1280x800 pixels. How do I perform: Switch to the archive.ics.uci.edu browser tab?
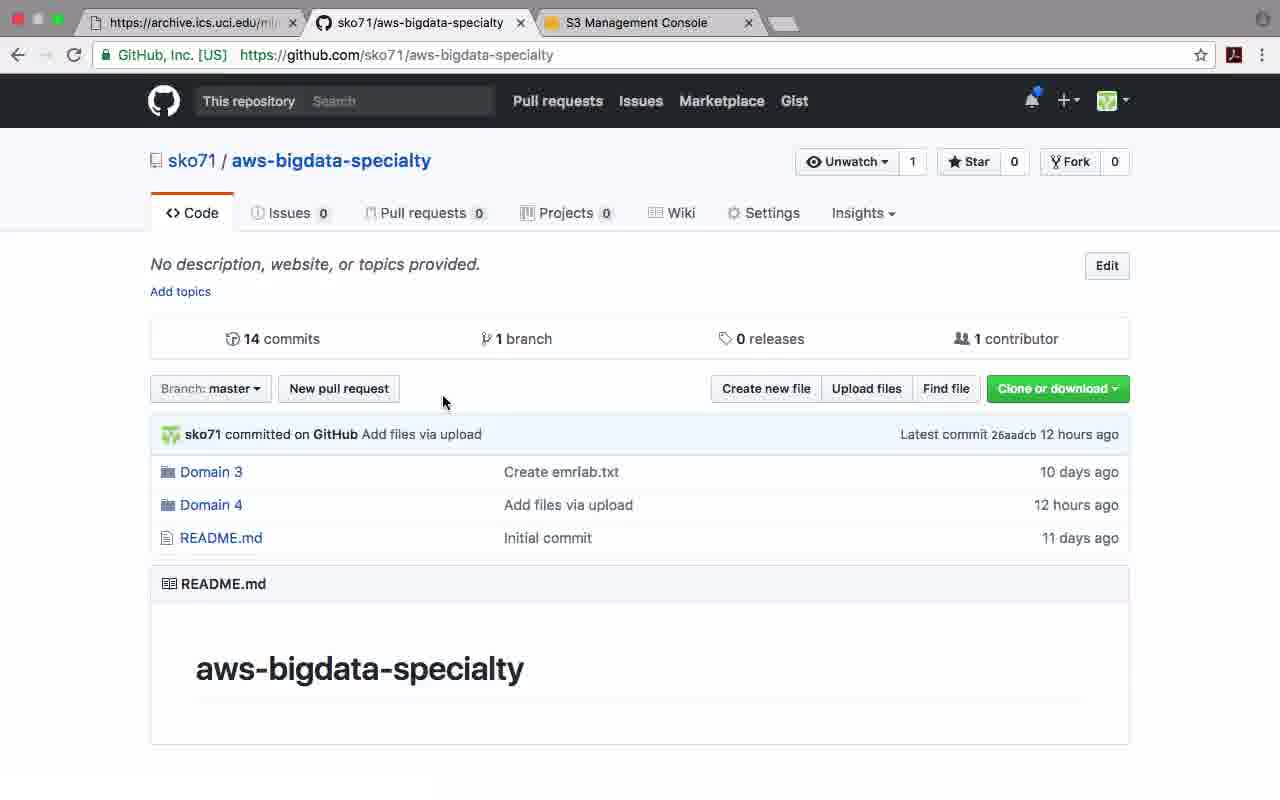tap(190, 23)
